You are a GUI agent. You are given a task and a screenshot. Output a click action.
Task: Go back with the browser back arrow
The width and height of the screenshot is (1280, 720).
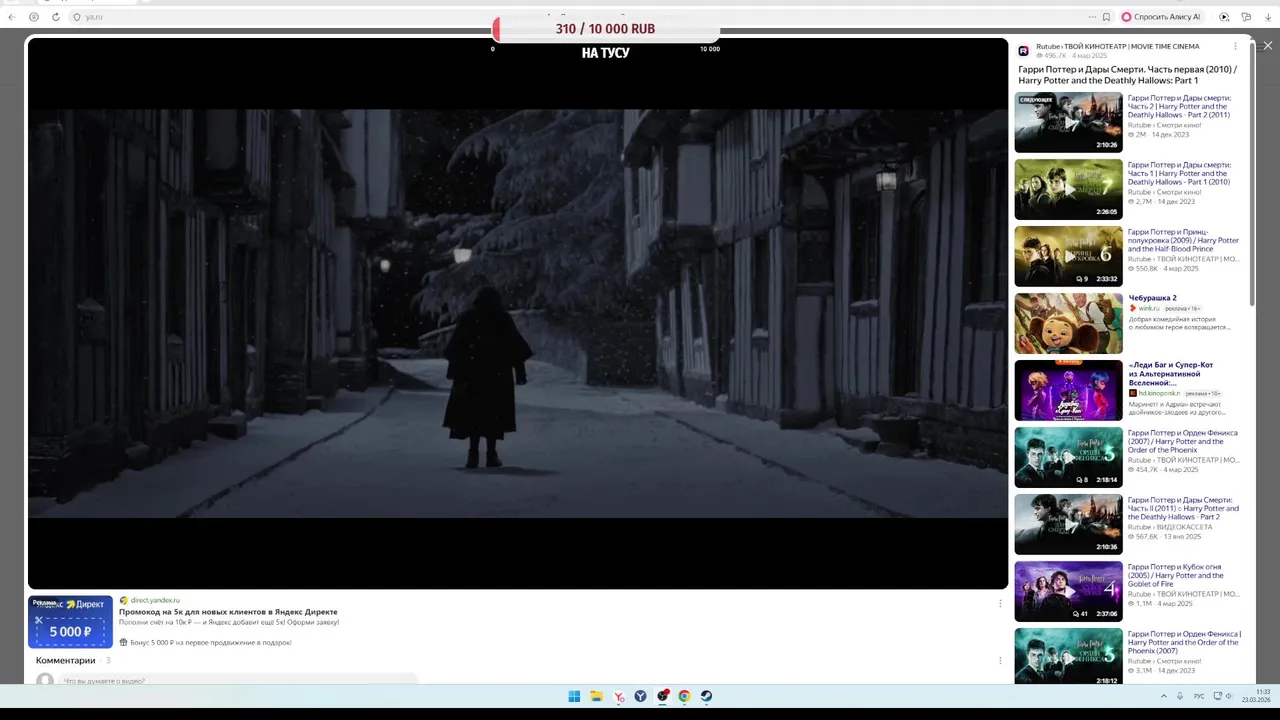pos(12,17)
